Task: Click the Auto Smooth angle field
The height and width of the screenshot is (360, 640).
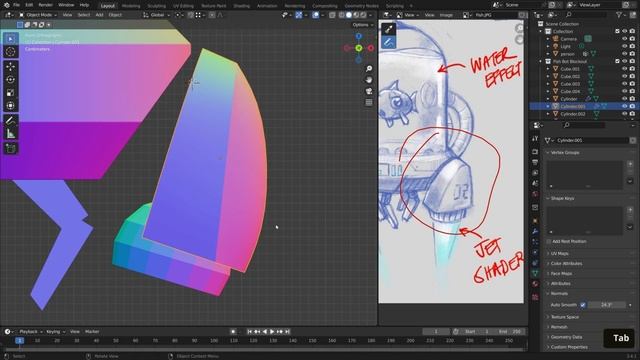Action: (x=607, y=305)
